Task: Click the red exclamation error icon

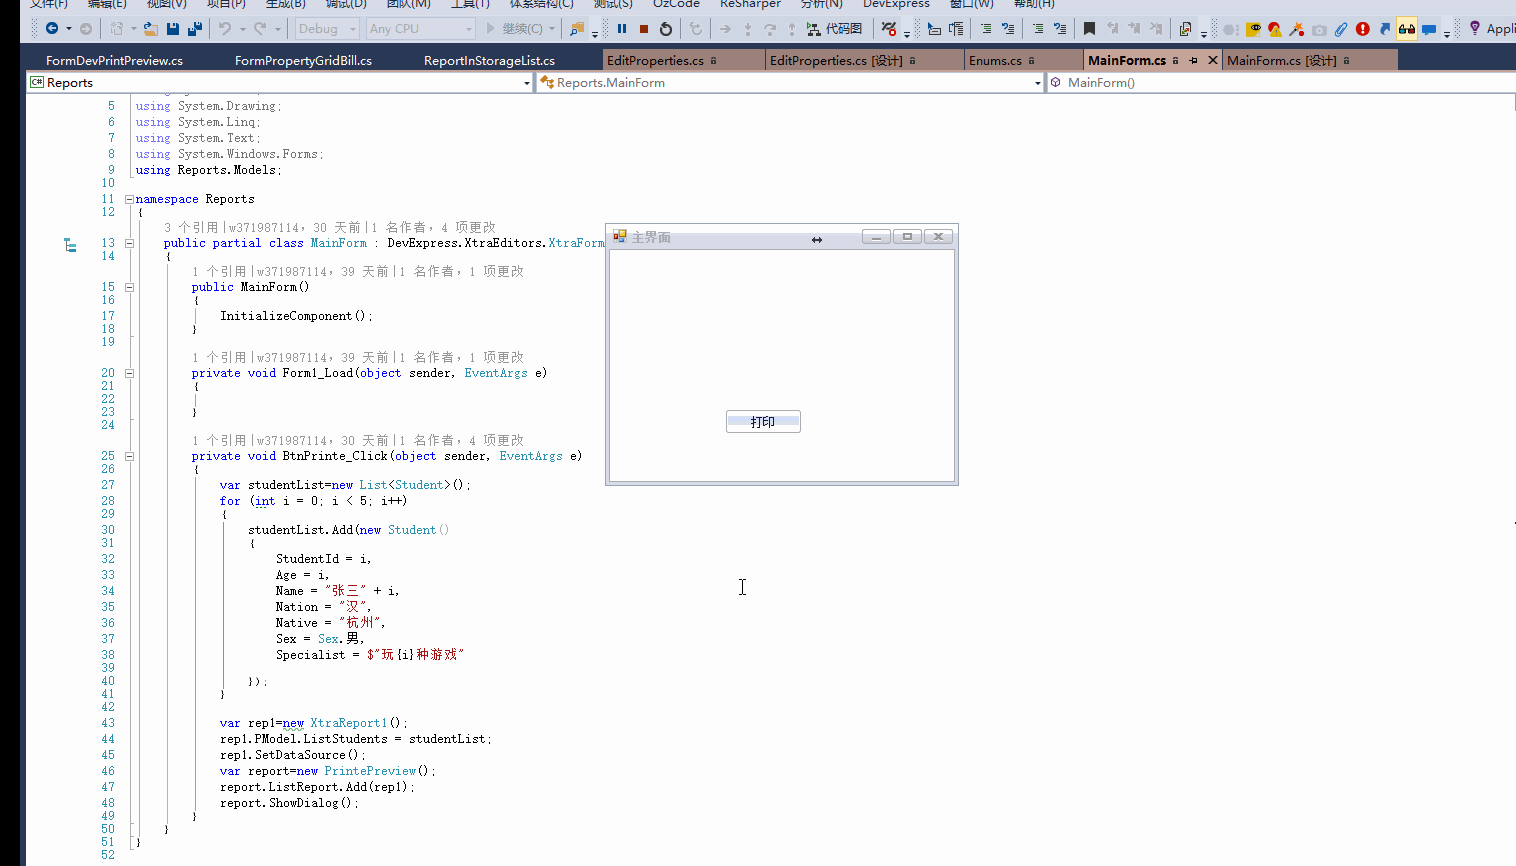Action: click(x=1362, y=29)
